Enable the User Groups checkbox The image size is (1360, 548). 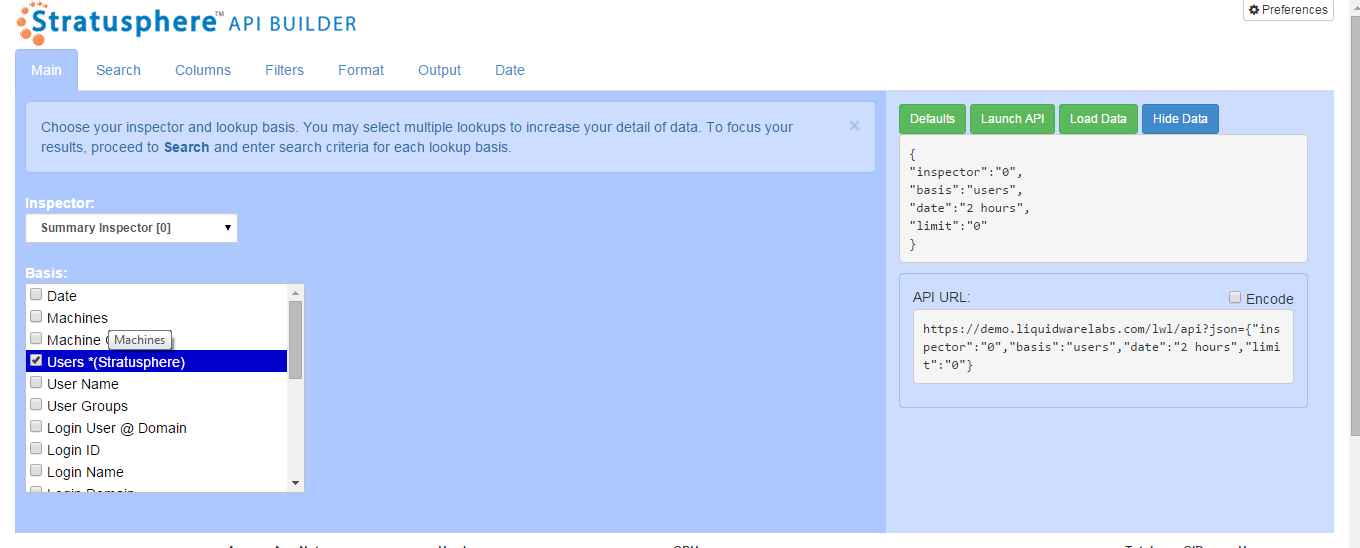click(36, 405)
